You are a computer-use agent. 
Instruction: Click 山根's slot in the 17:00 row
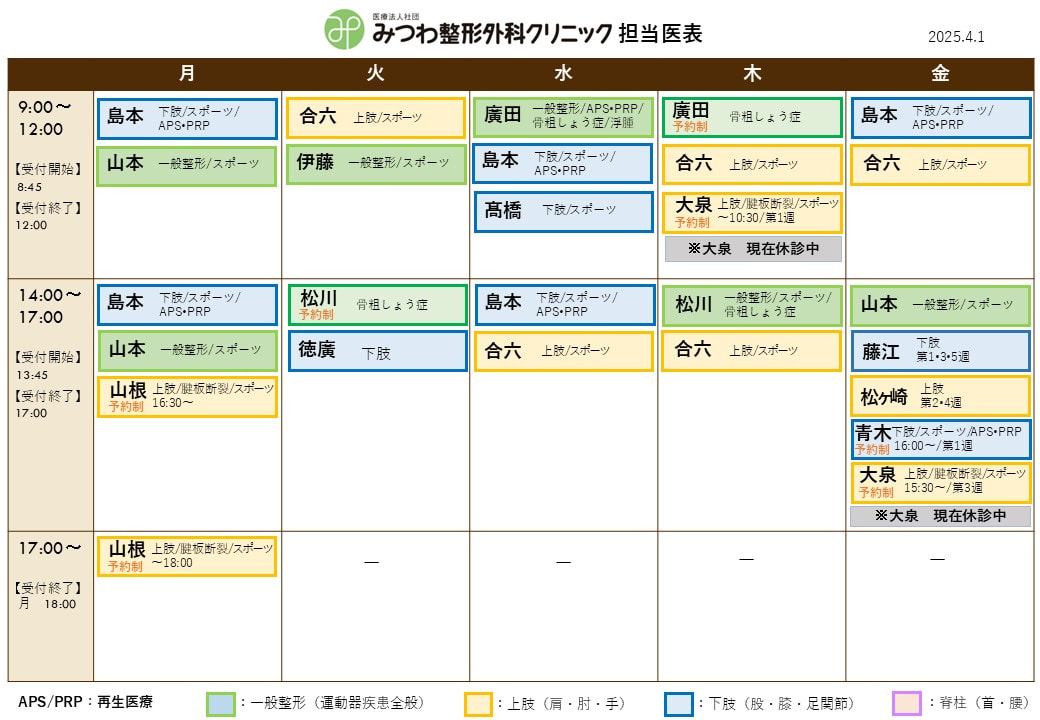pos(187,556)
